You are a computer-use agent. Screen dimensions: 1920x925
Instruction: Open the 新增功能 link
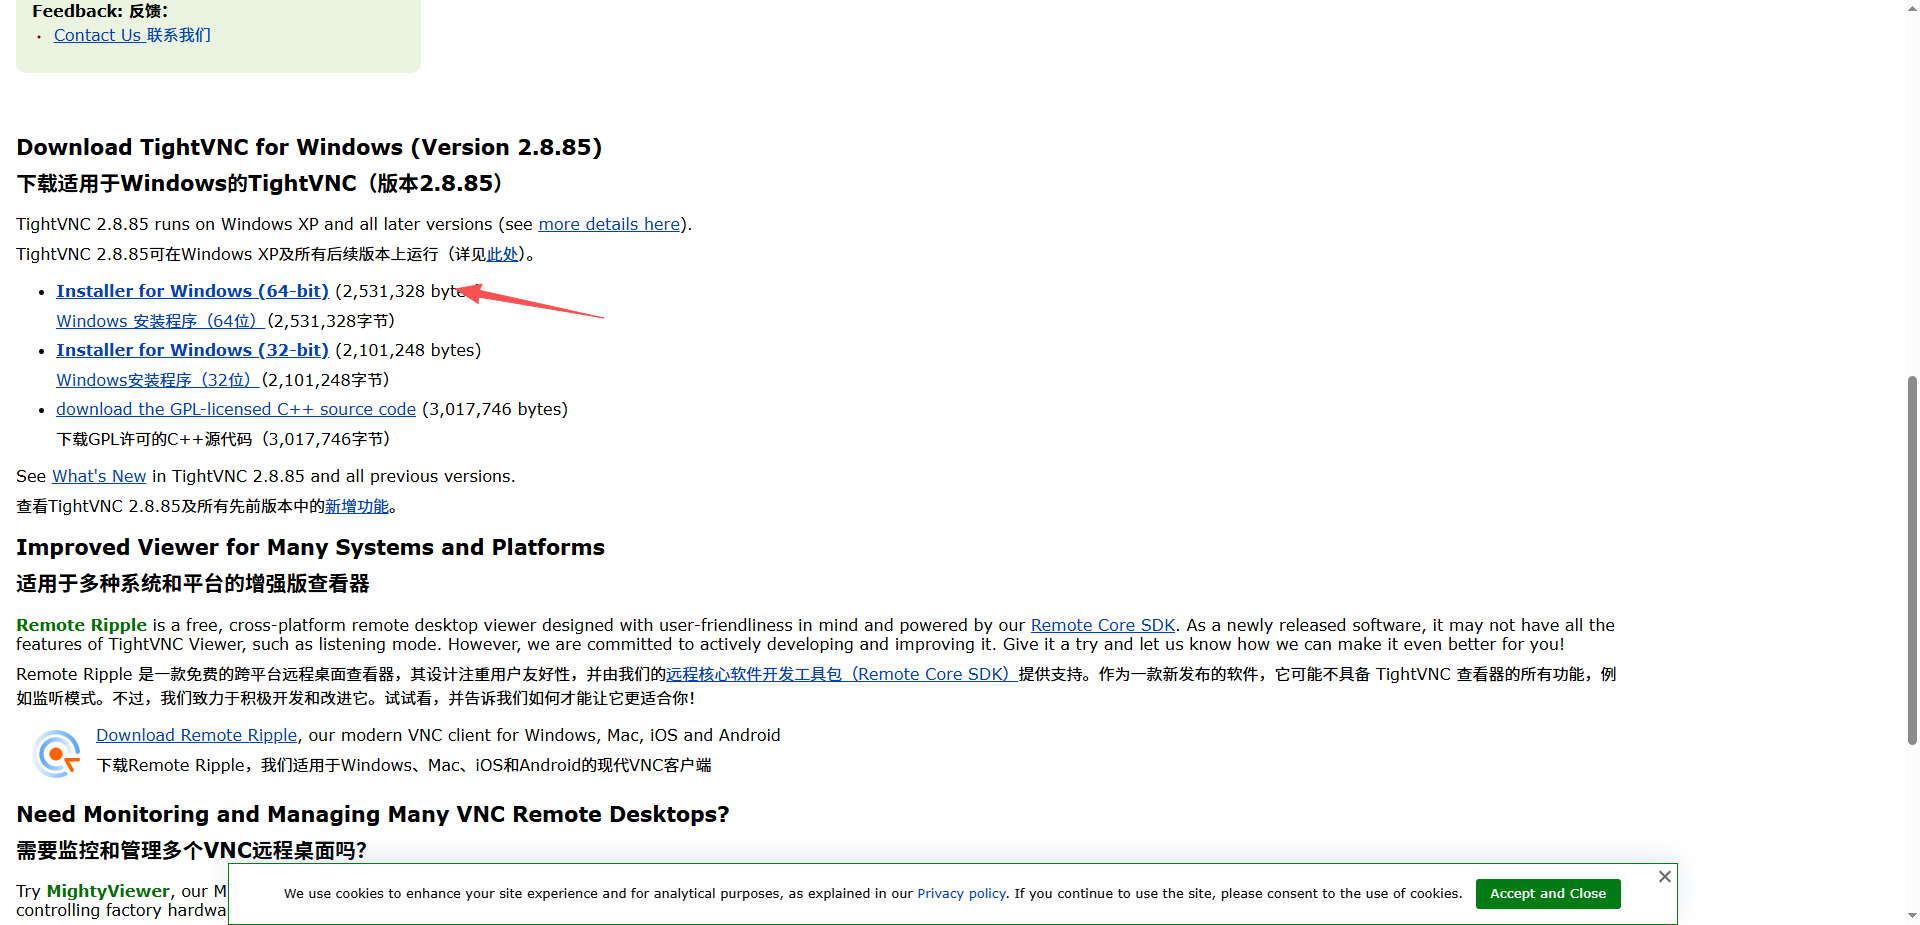tap(357, 506)
